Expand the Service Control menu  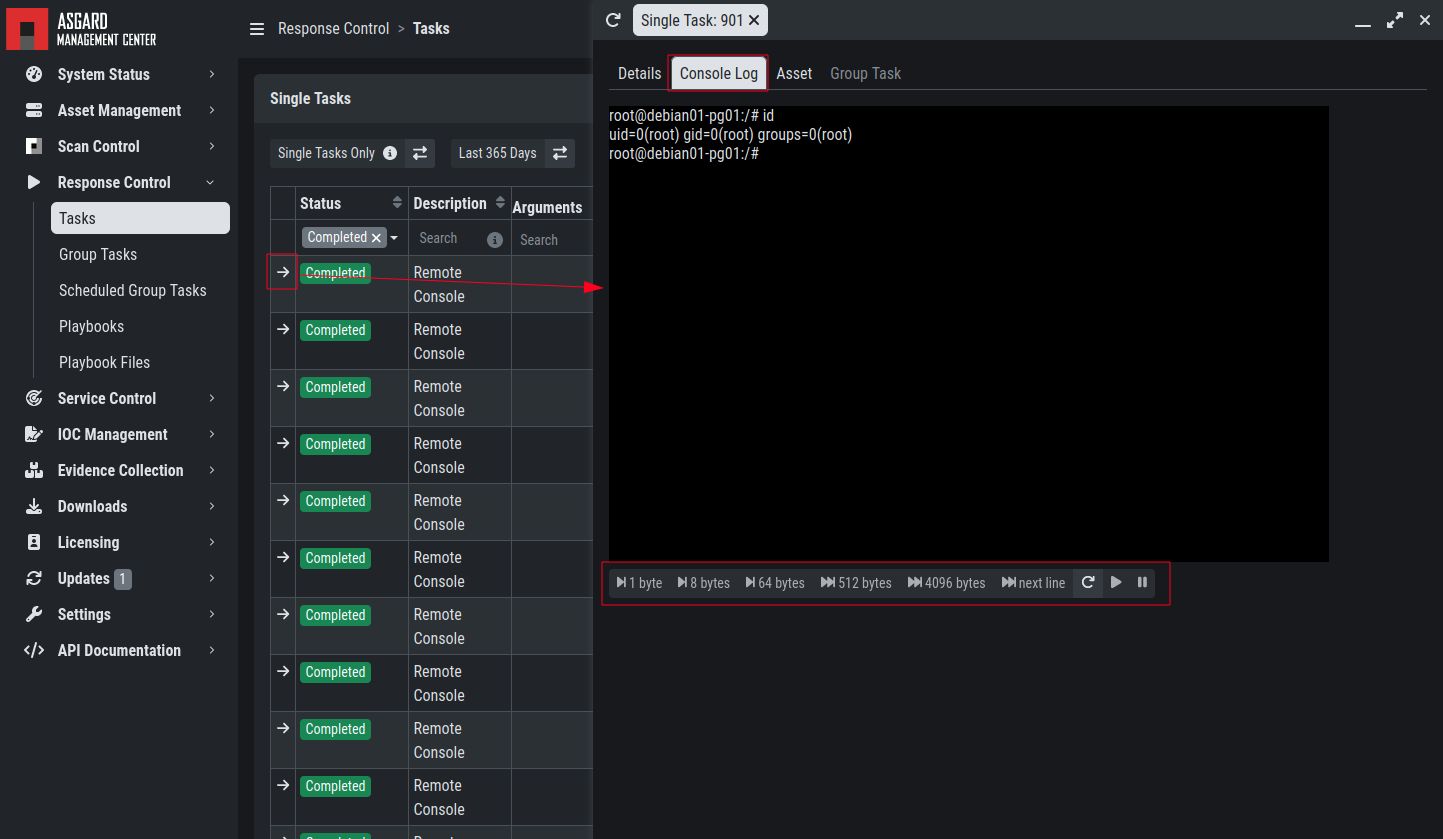coord(211,398)
